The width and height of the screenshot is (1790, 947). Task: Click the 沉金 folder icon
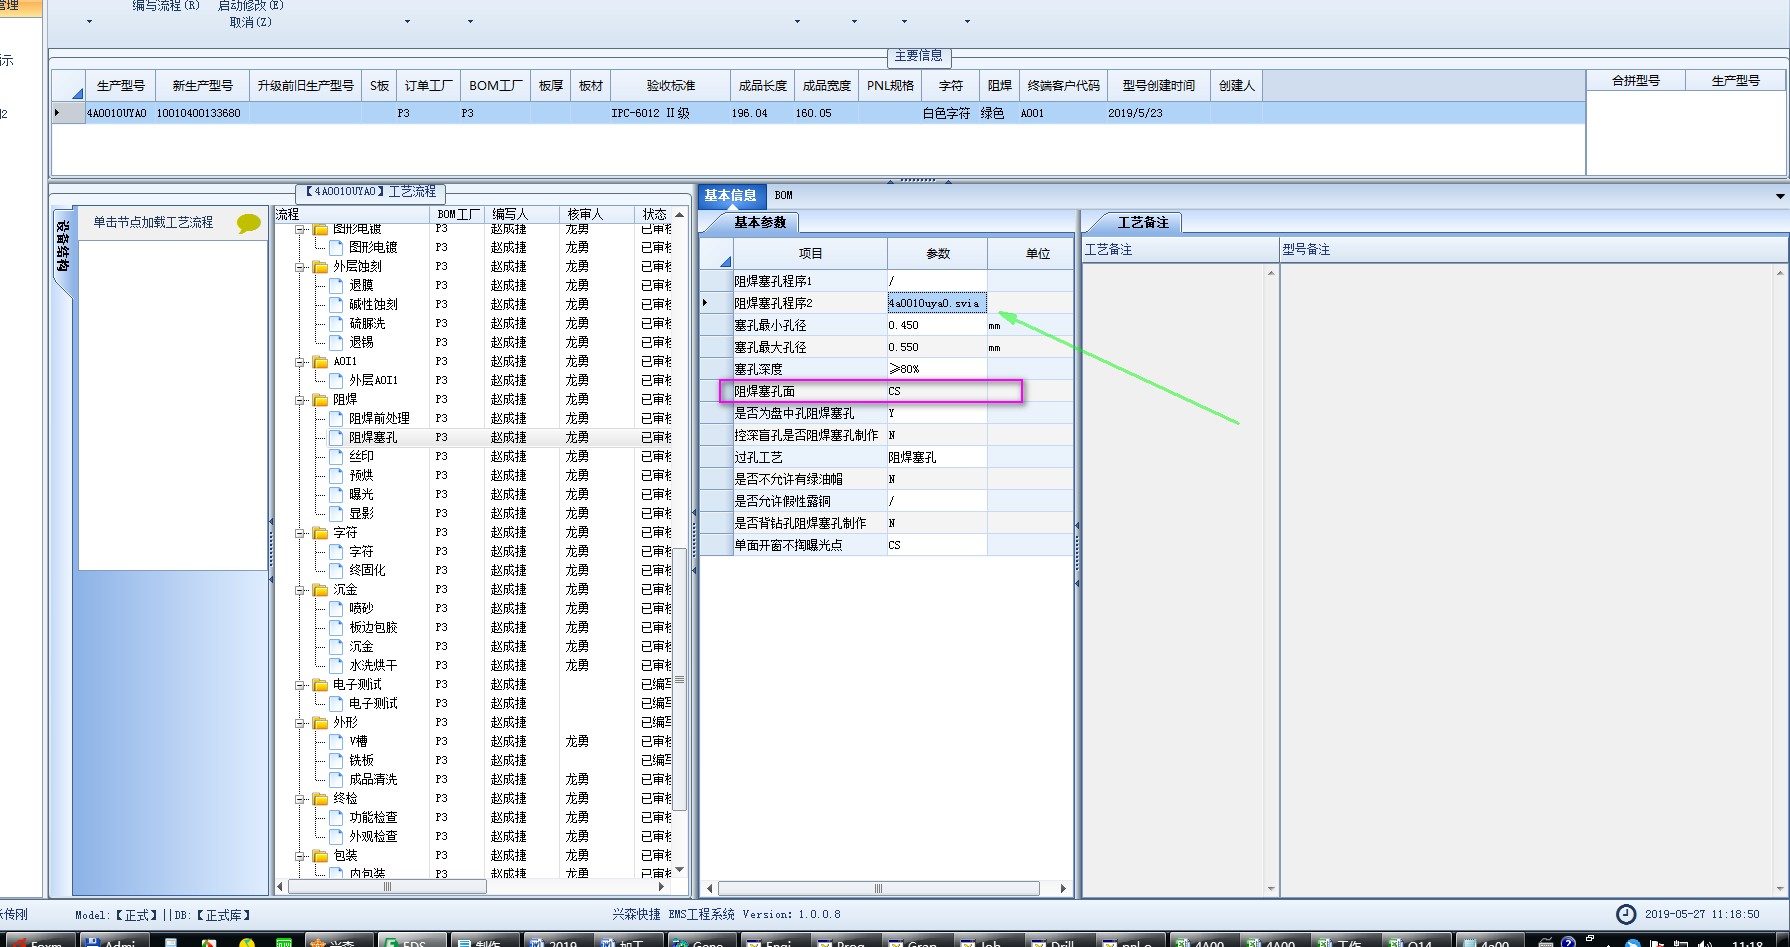320,589
